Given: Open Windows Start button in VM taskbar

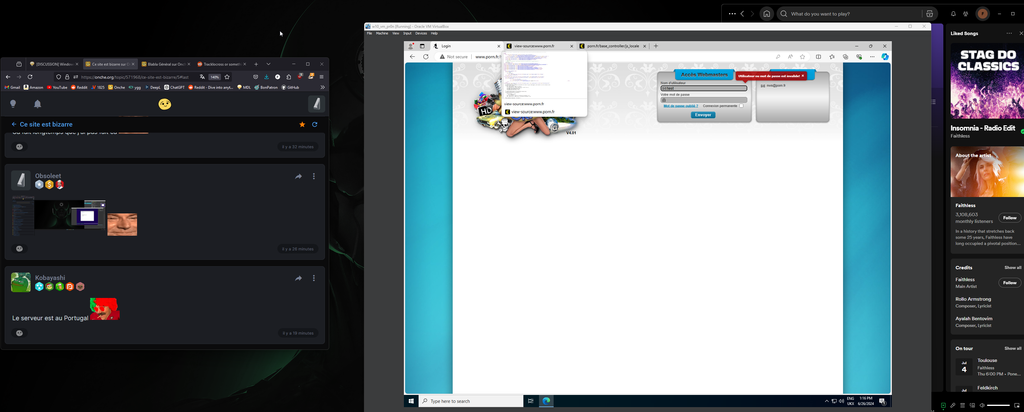Looking at the screenshot, I should (x=411, y=401).
